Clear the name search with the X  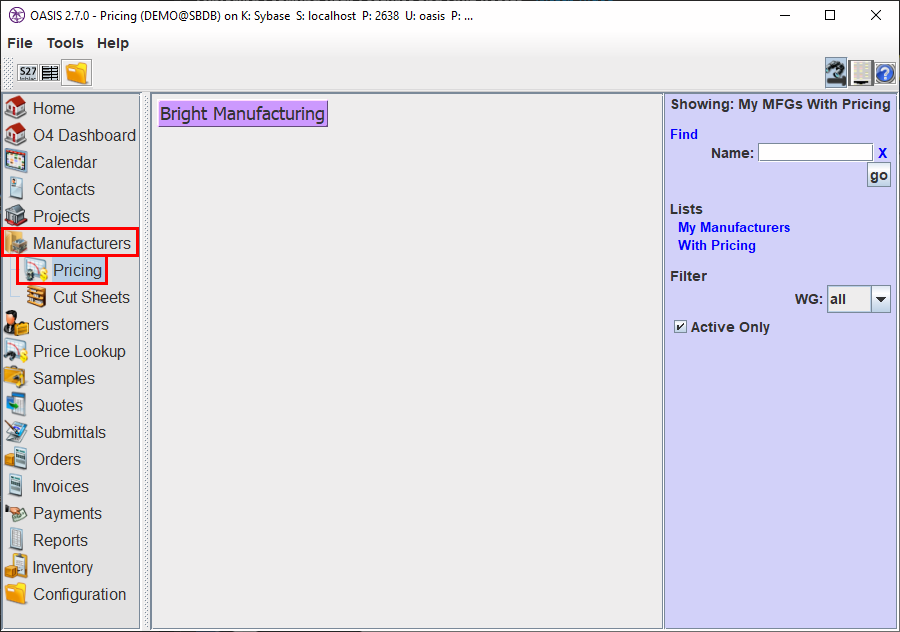[x=882, y=153]
